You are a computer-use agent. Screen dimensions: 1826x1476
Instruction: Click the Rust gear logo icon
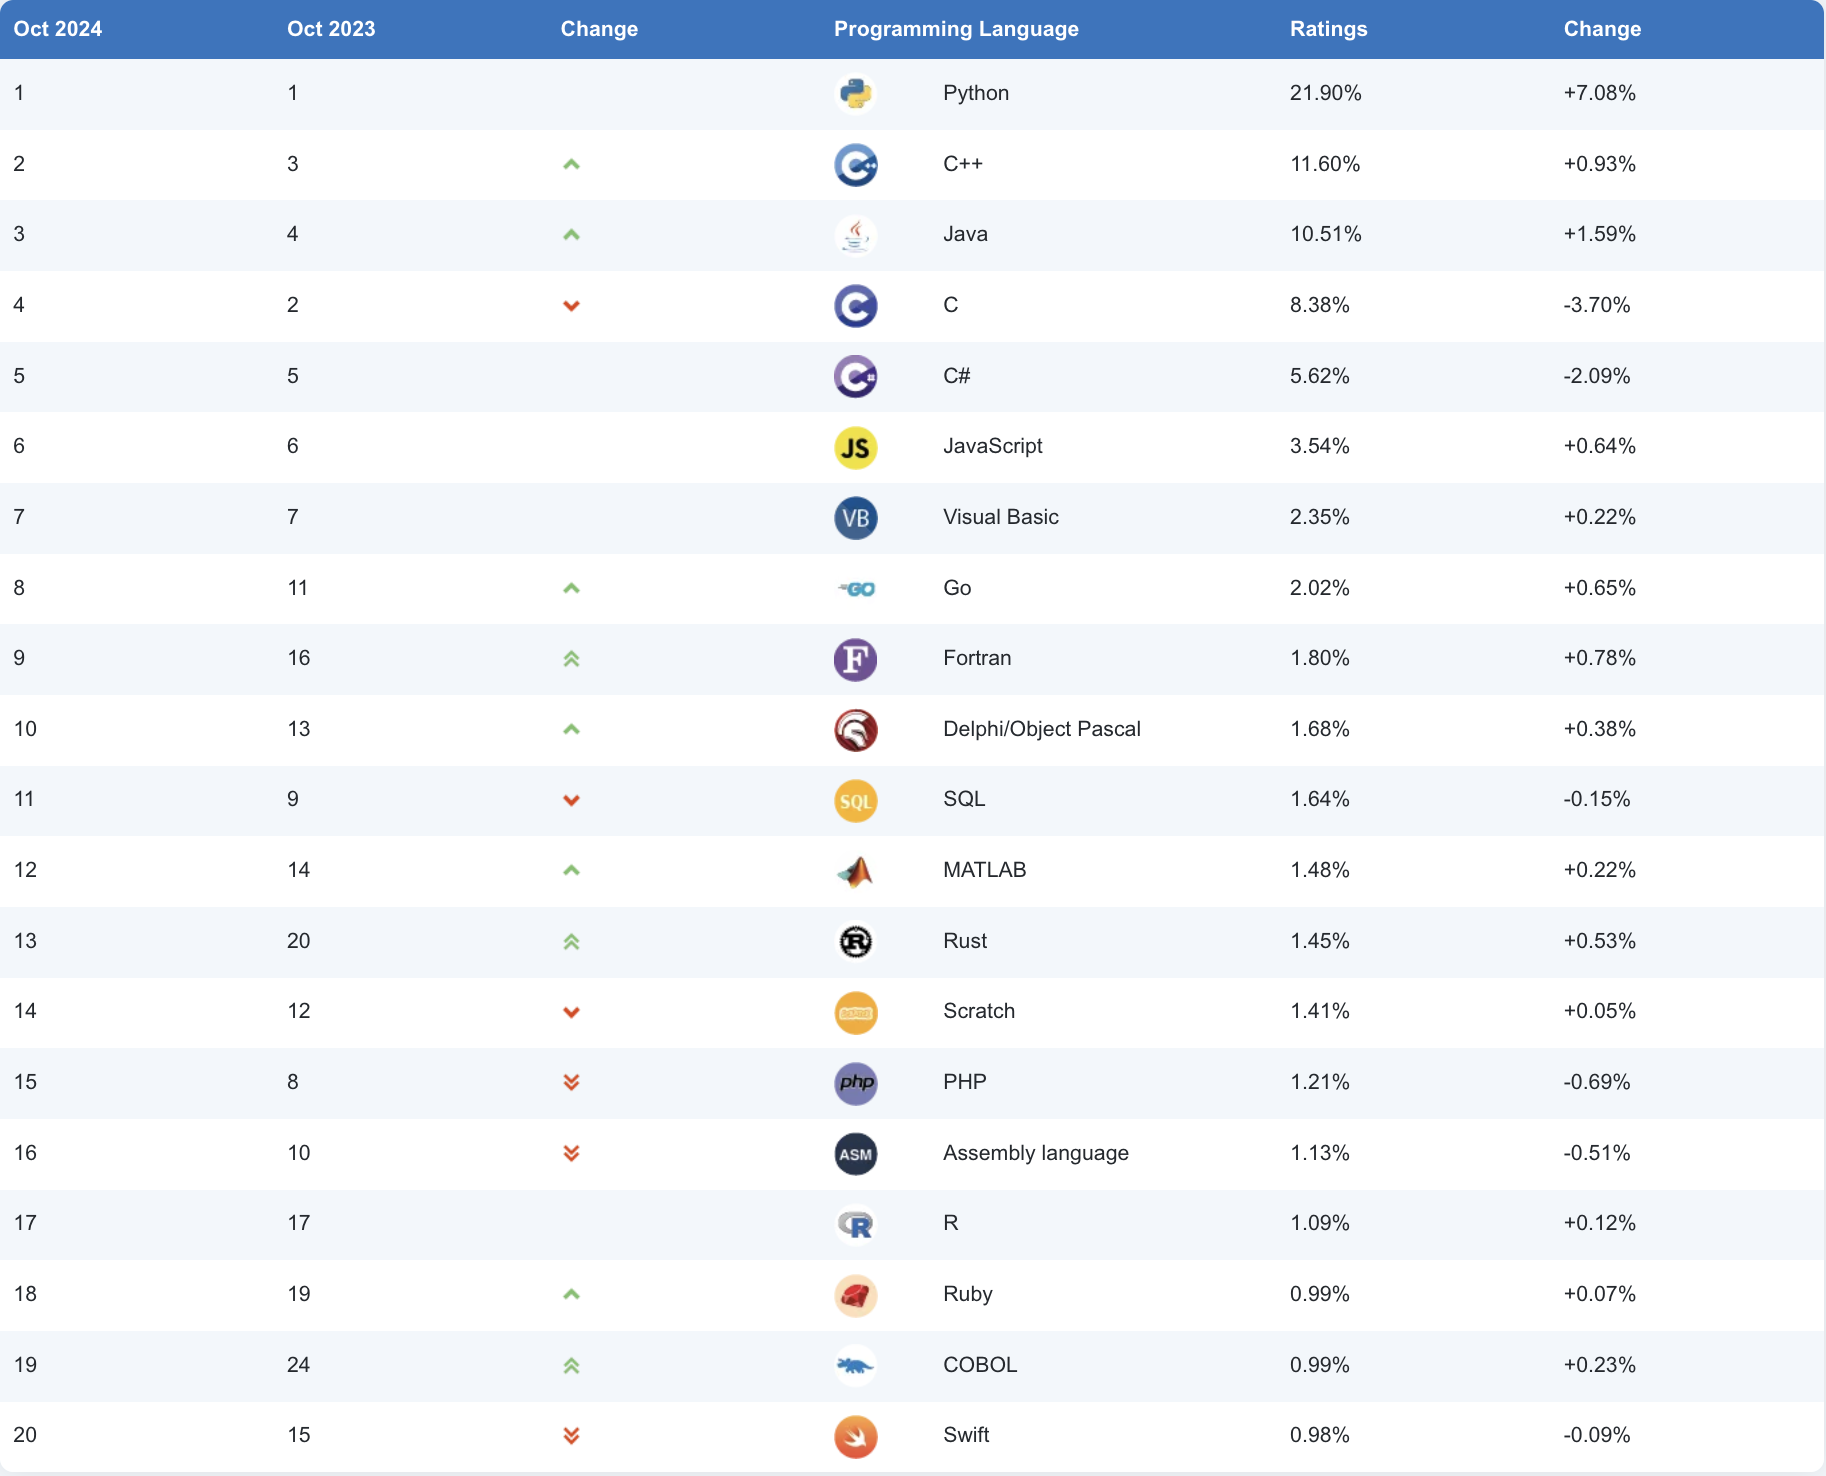pos(855,942)
